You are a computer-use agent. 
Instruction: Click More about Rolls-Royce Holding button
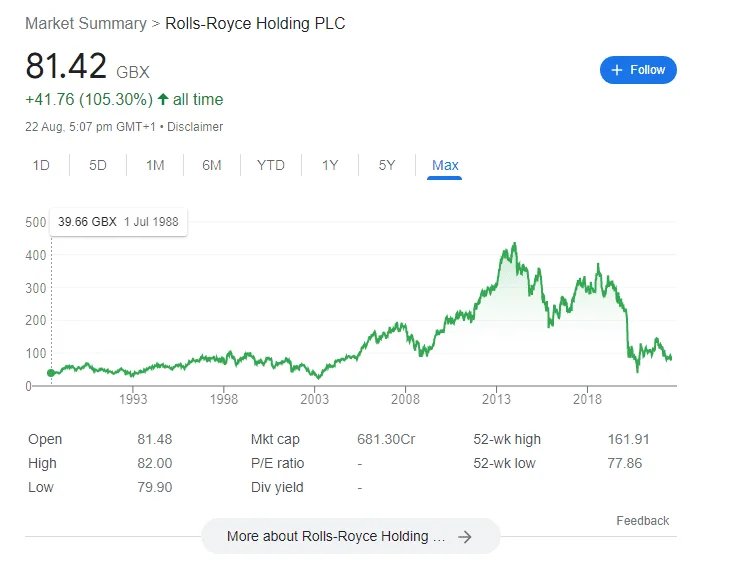[x=351, y=536]
